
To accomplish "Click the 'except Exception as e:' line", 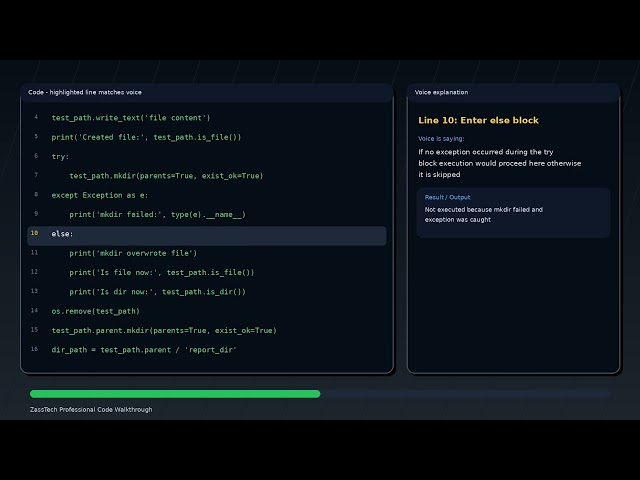I will click(x=100, y=195).
